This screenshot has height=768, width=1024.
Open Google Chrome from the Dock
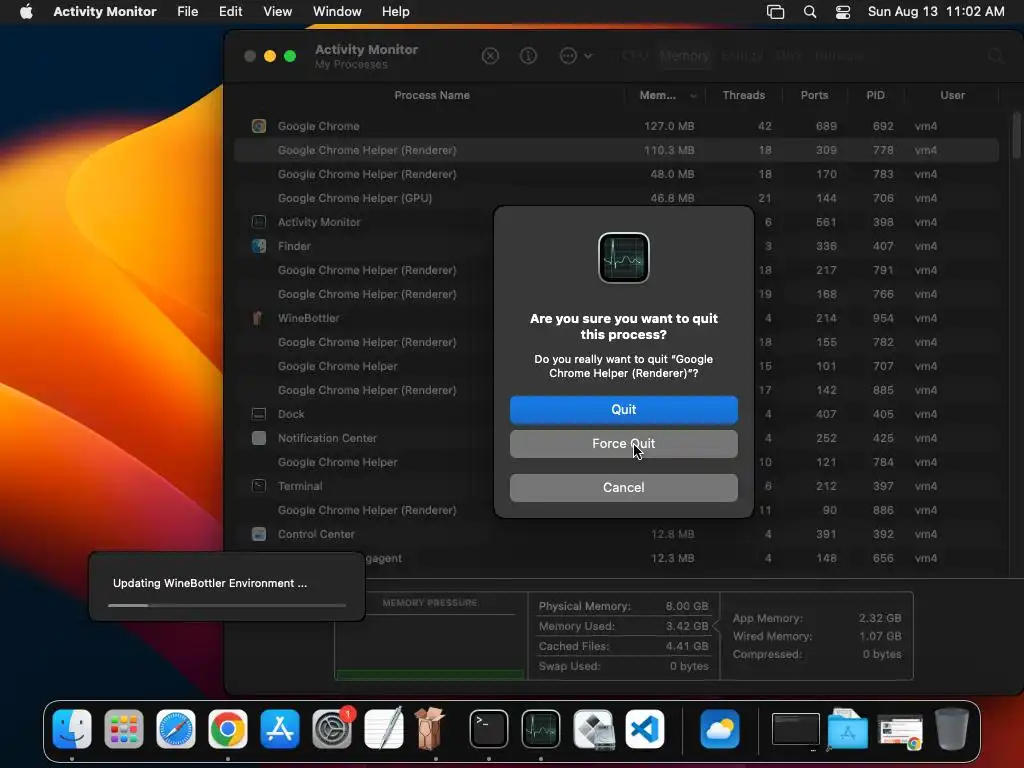coord(227,729)
